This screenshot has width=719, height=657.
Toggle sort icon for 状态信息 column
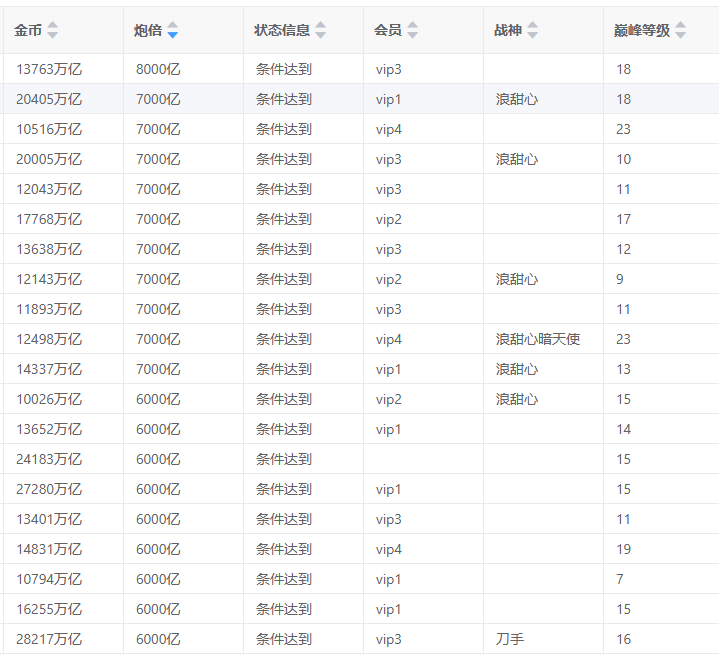(320, 31)
